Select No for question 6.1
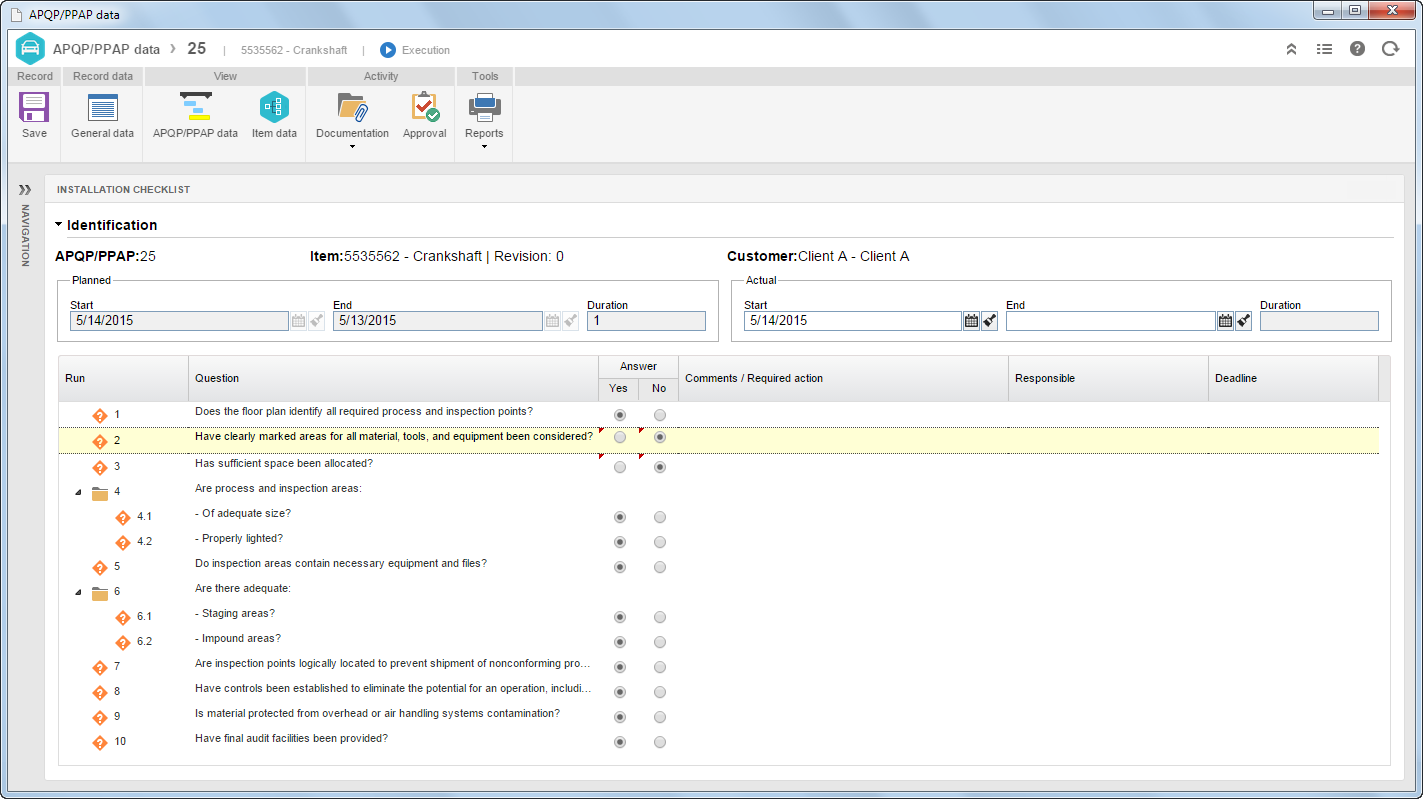 (660, 617)
